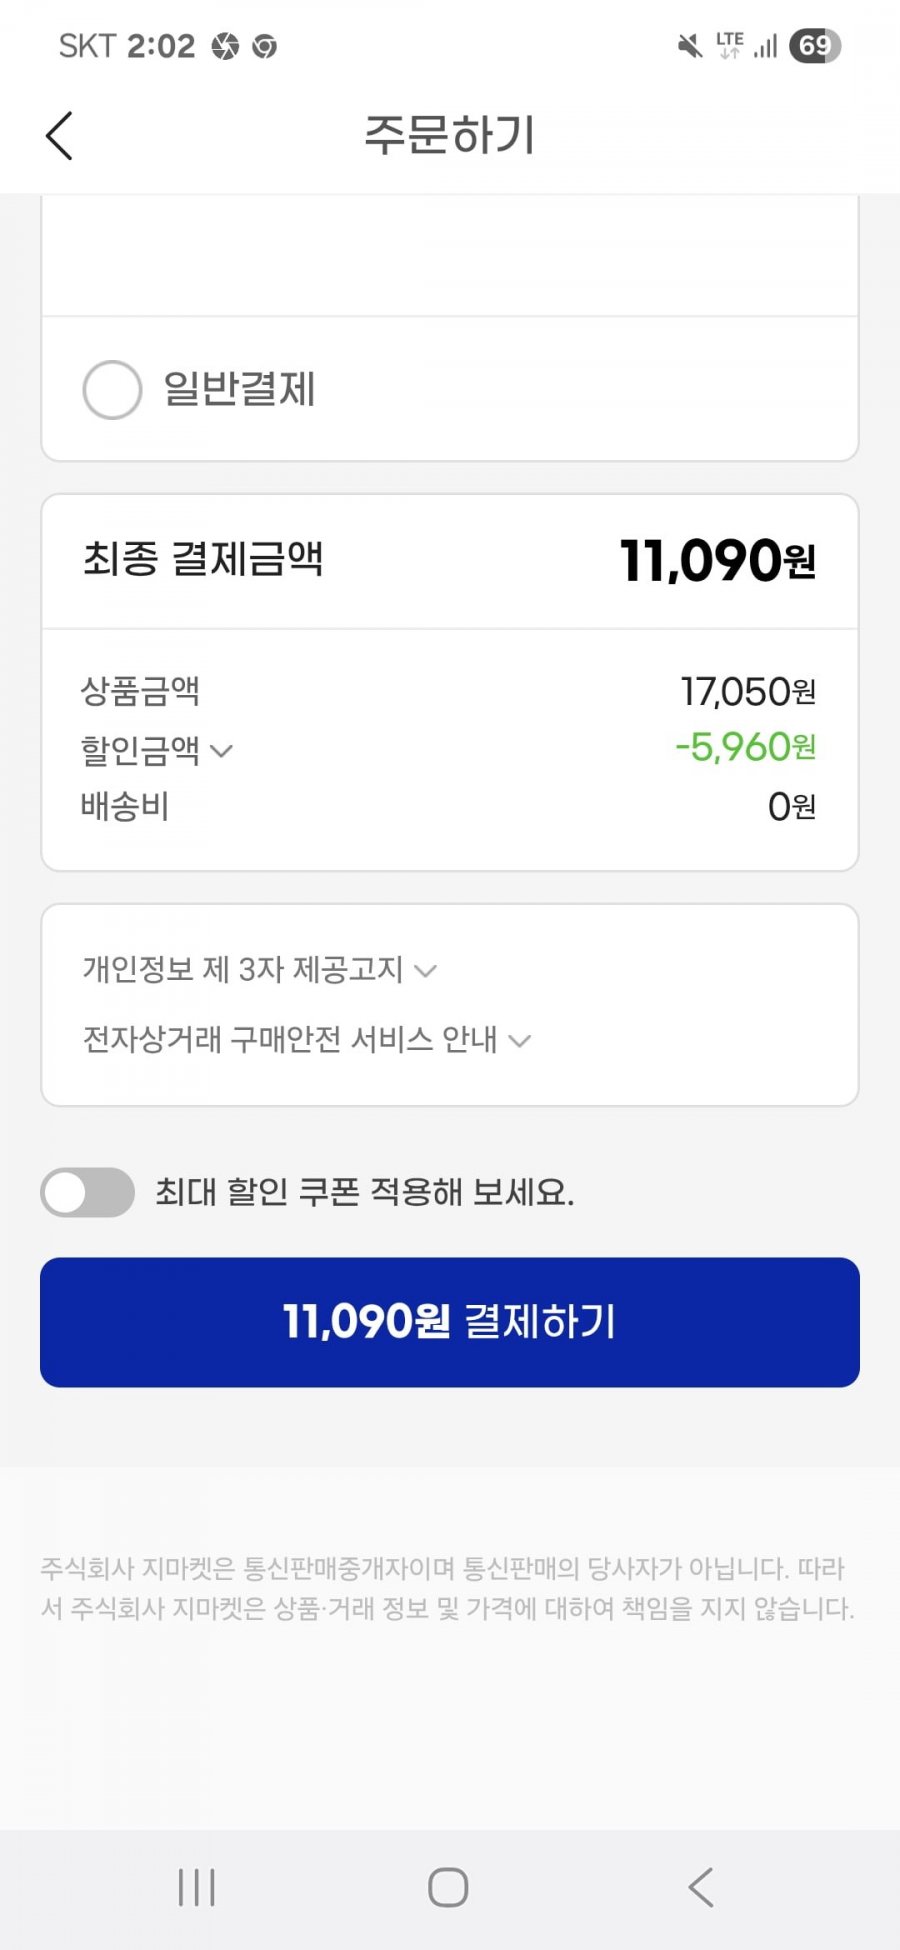Select the 일반결제 radio button

[112, 389]
